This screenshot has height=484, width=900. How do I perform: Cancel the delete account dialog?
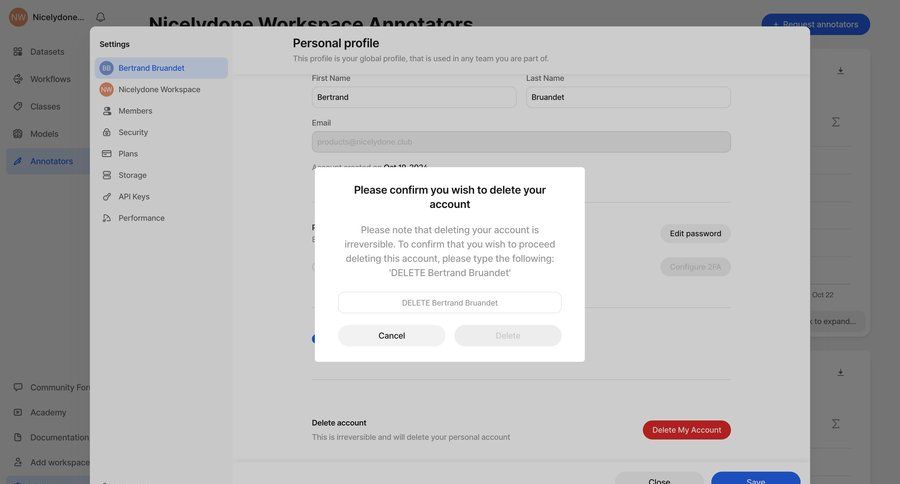point(391,336)
